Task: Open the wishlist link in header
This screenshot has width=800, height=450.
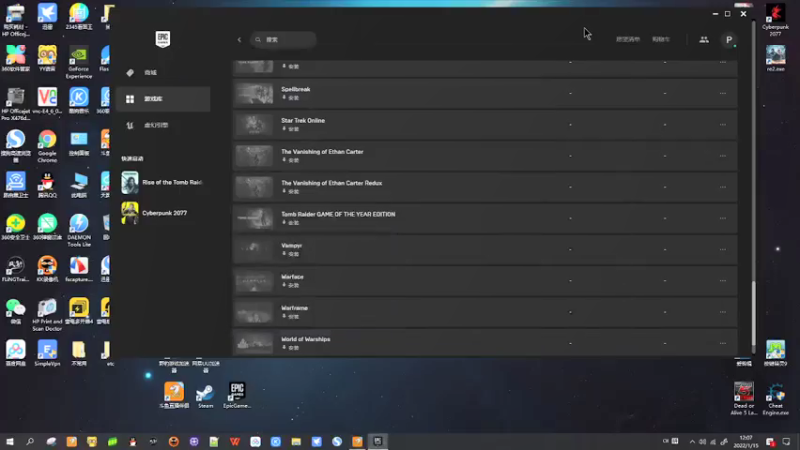Action: click(628, 39)
